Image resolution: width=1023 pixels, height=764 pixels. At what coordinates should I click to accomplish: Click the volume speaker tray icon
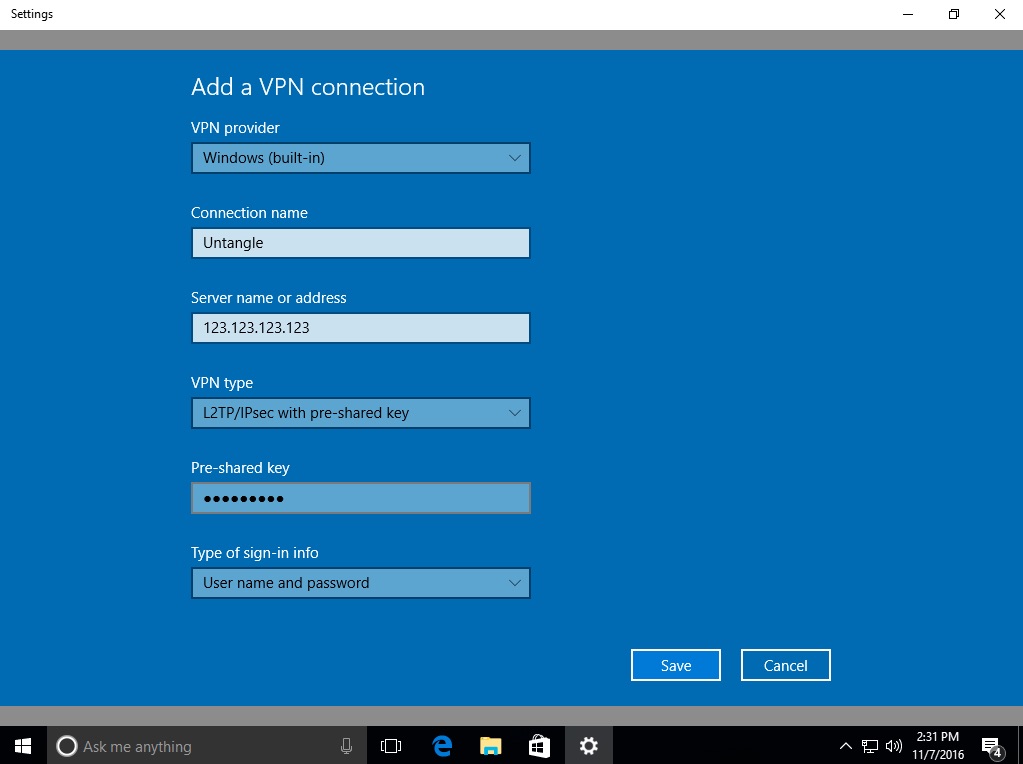pos(894,746)
